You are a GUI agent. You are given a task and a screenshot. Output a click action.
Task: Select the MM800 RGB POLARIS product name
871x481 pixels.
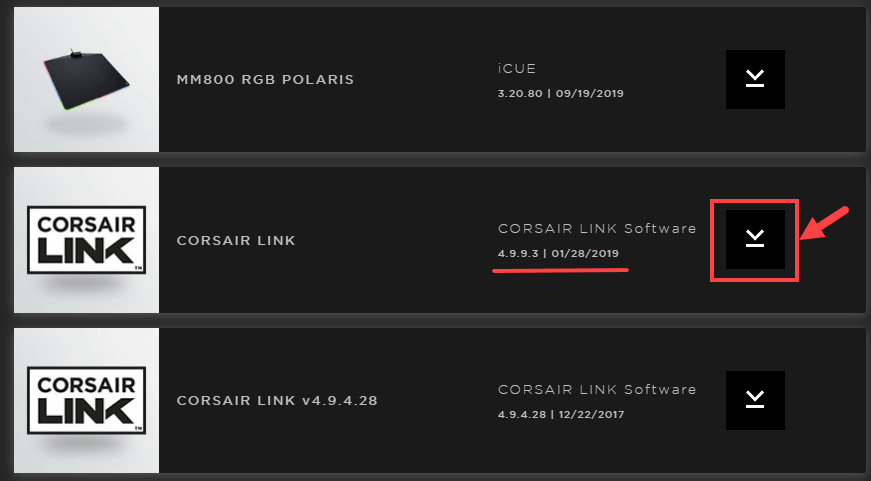pos(265,79)
